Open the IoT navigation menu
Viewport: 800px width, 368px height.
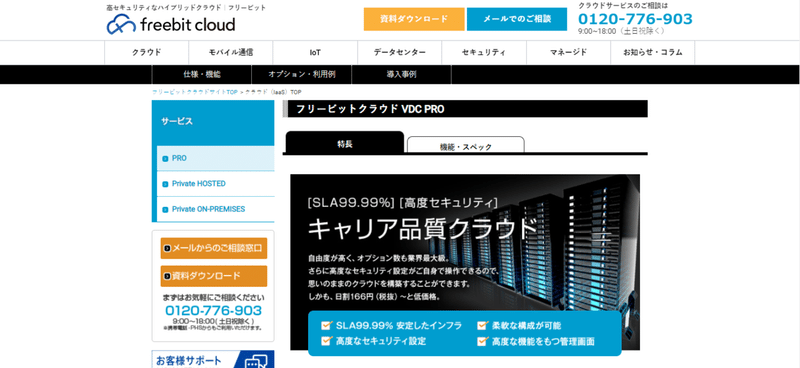[x=315, y=52]
